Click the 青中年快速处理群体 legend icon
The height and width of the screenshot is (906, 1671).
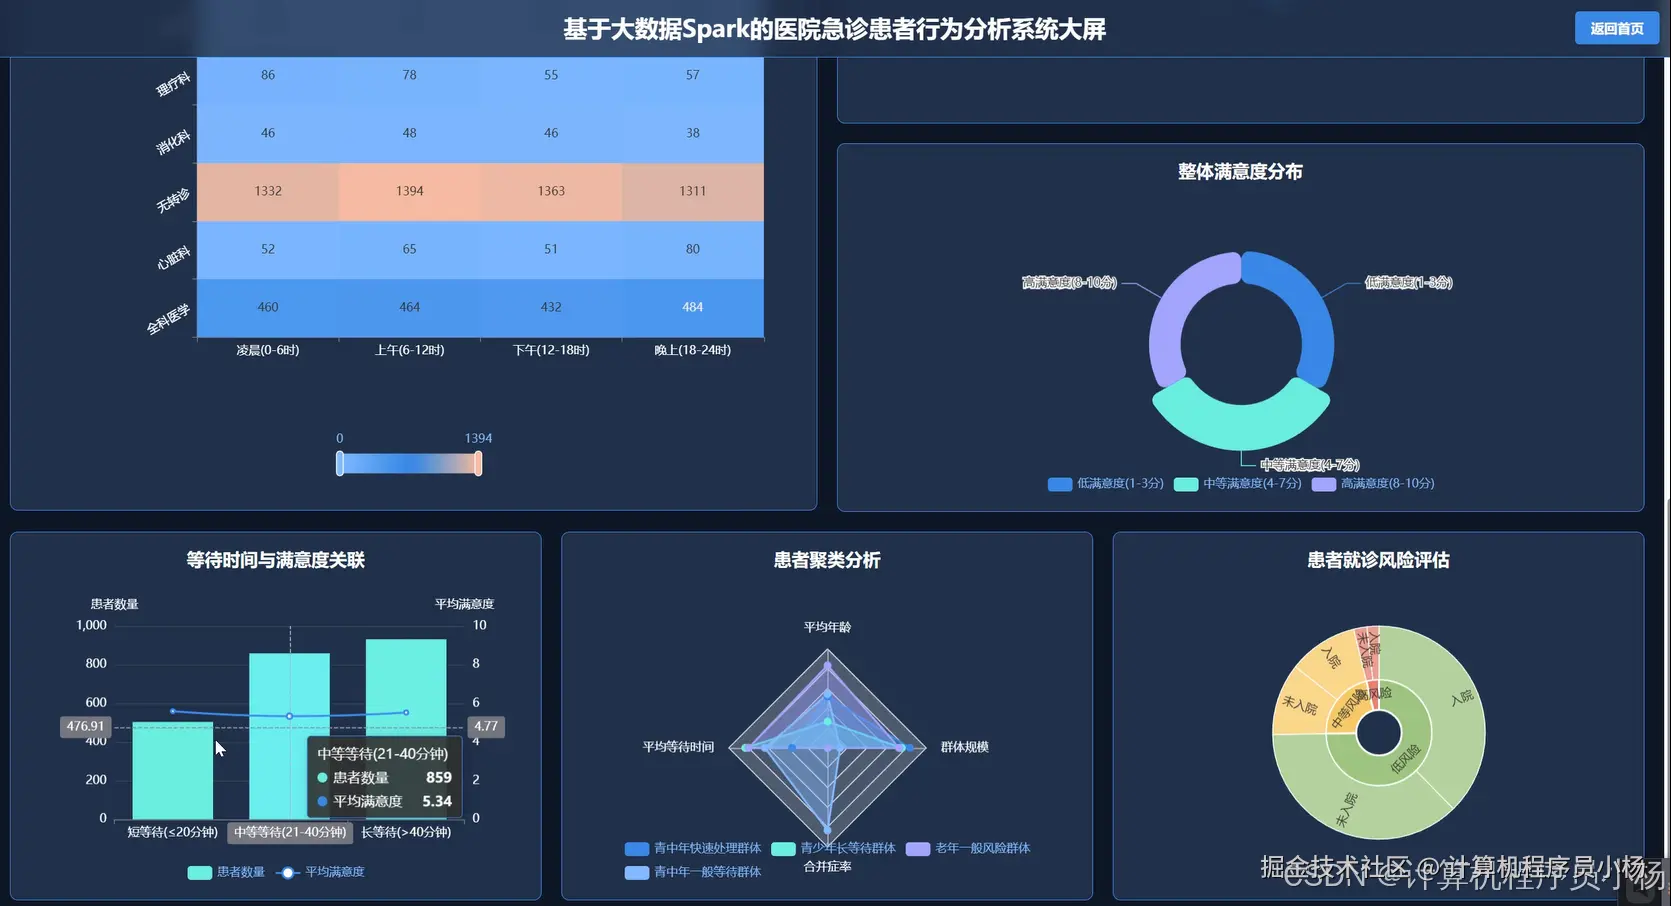pos(638,848)
